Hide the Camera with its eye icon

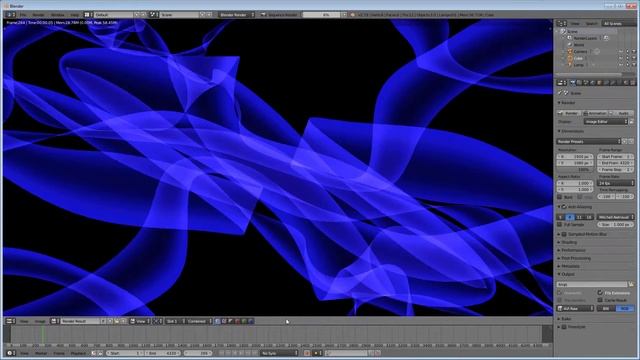621,51
